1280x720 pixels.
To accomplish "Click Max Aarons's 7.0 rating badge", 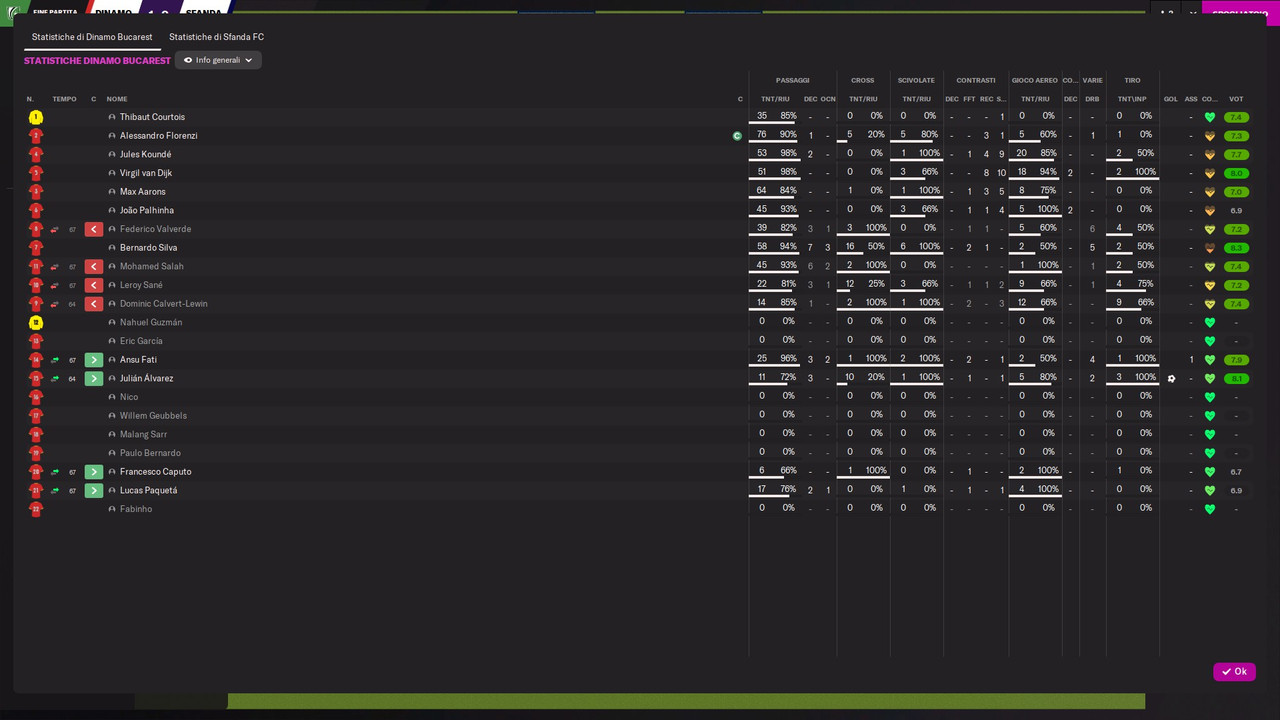I will [x=1236, y=192].
